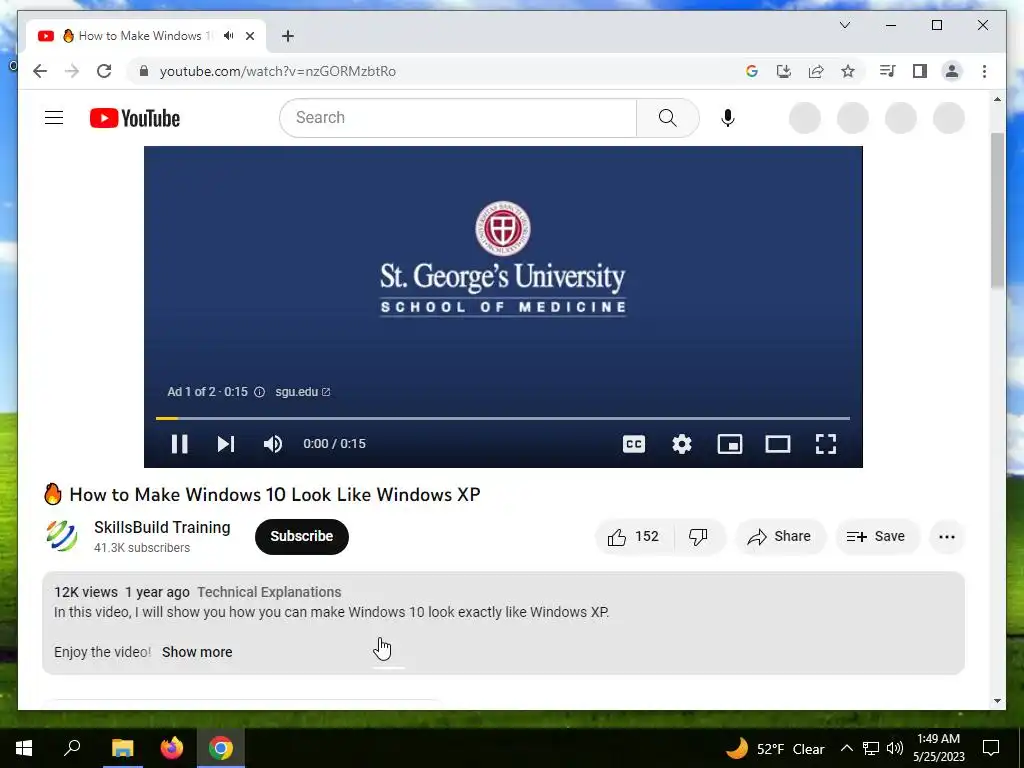
Task: Select the How to Make Windows tab
Action: click(x=146, y=36)
